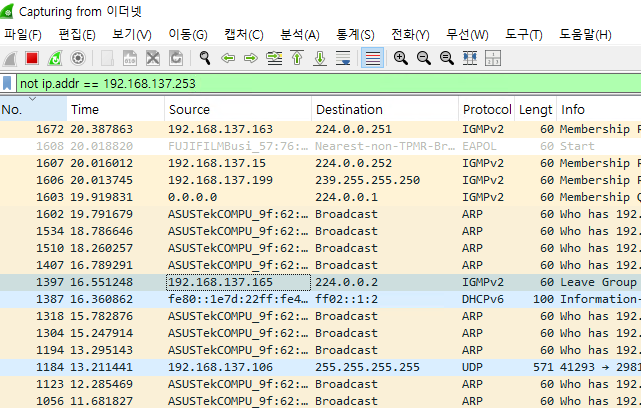The height and width of the screenshot is (408, 641).
Task: Open the 통계(S) menu
Action: pos(353,35)
